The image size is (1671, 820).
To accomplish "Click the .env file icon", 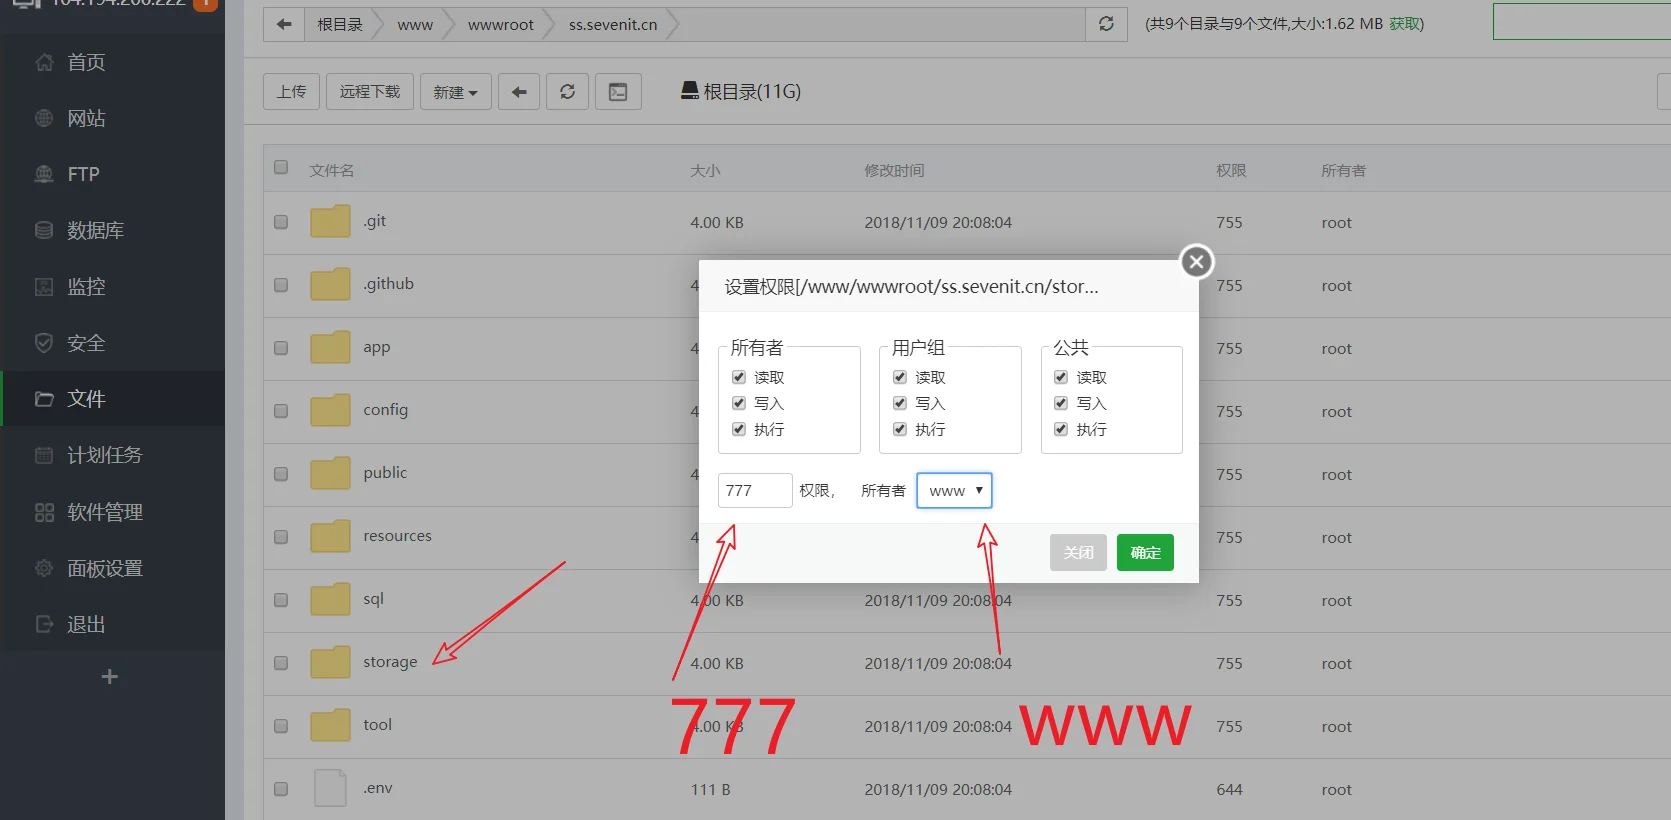I will click(x=330, y=788).
